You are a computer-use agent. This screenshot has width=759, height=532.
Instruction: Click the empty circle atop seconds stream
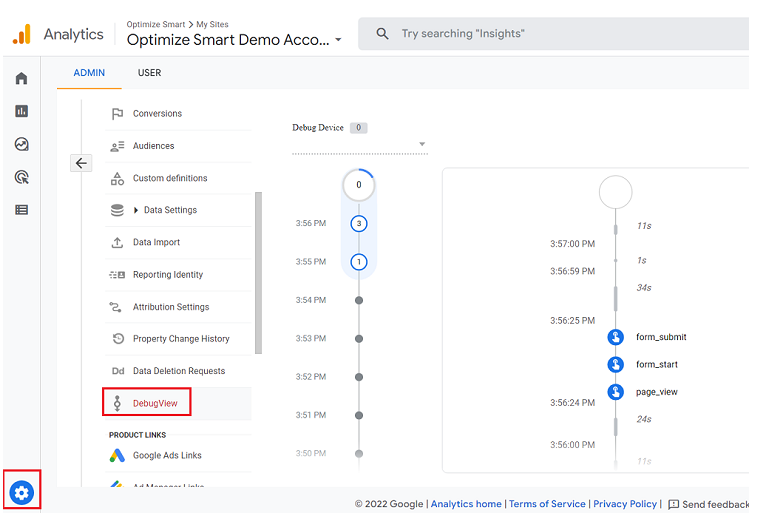point(615,192)
